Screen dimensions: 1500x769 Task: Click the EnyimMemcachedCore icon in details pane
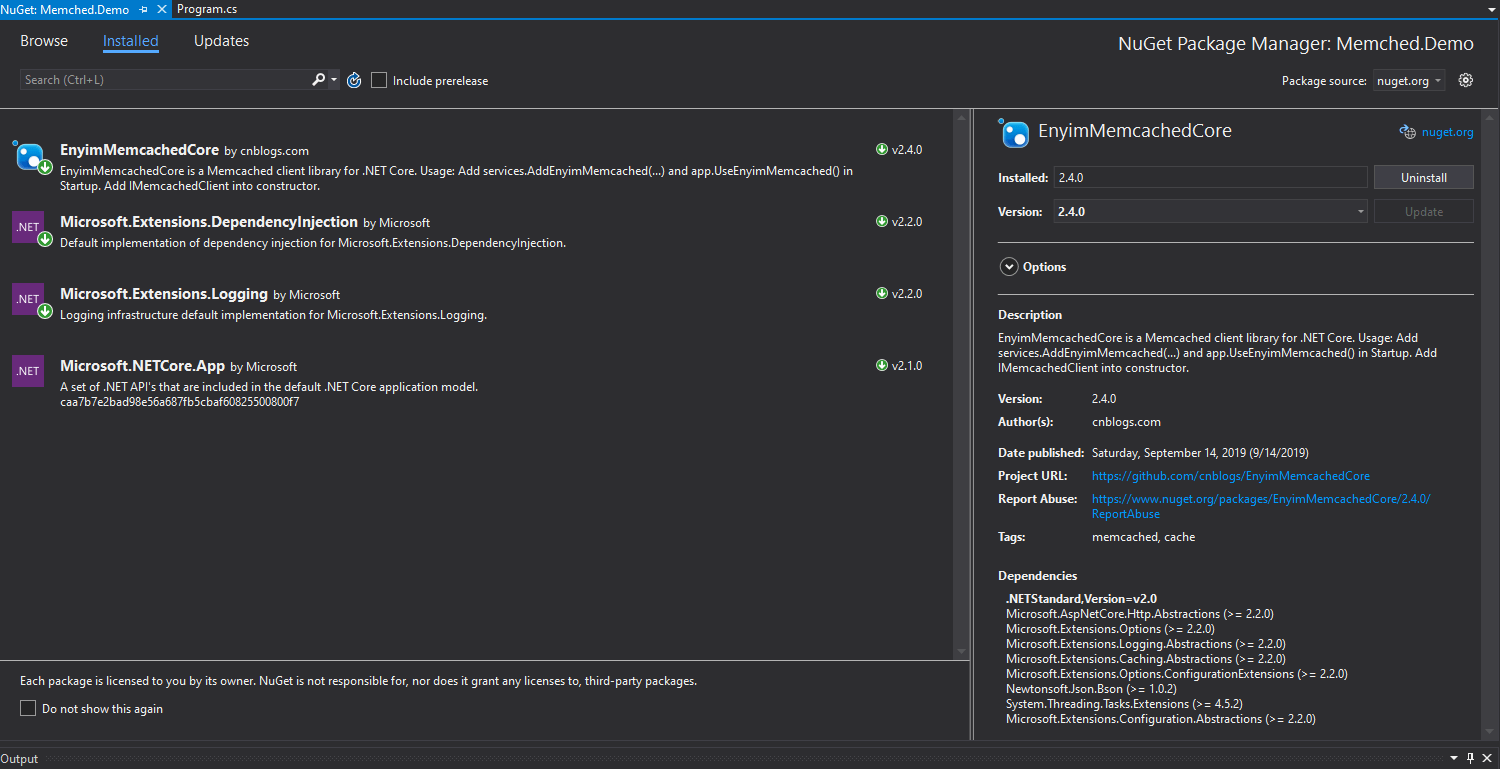click(x=1014, y=133)
